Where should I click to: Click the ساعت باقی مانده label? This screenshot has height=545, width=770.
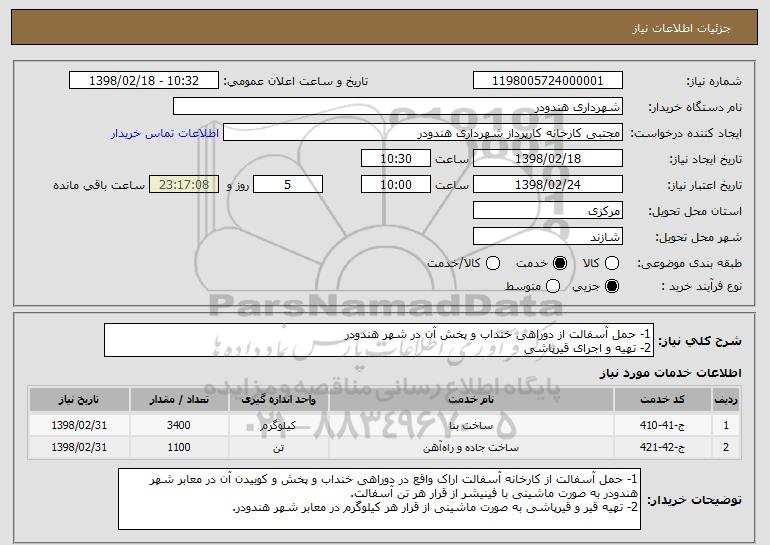99,185
